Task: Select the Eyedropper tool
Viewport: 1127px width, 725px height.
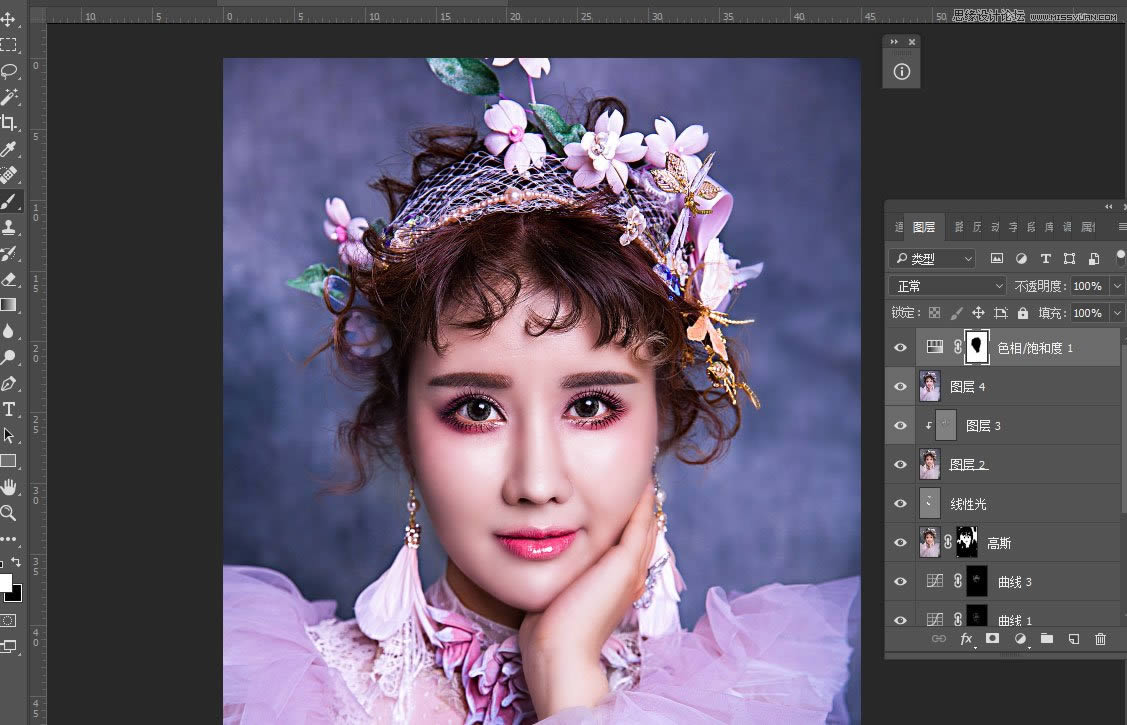Action: [9, 149]
